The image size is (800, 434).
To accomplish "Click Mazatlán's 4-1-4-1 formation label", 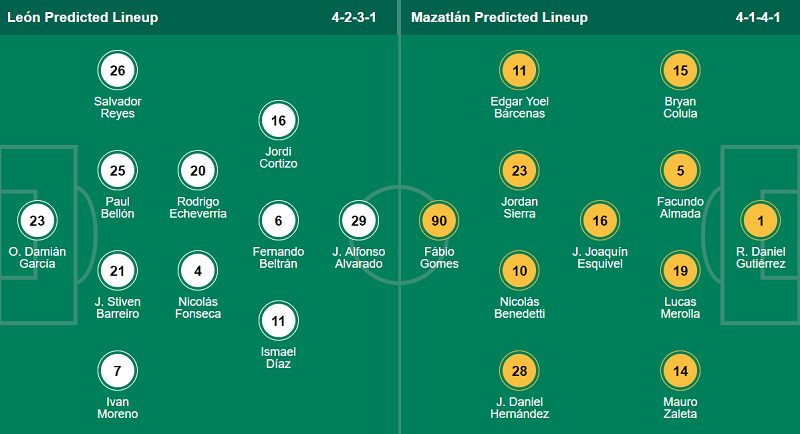I will [x=758, y=18].
